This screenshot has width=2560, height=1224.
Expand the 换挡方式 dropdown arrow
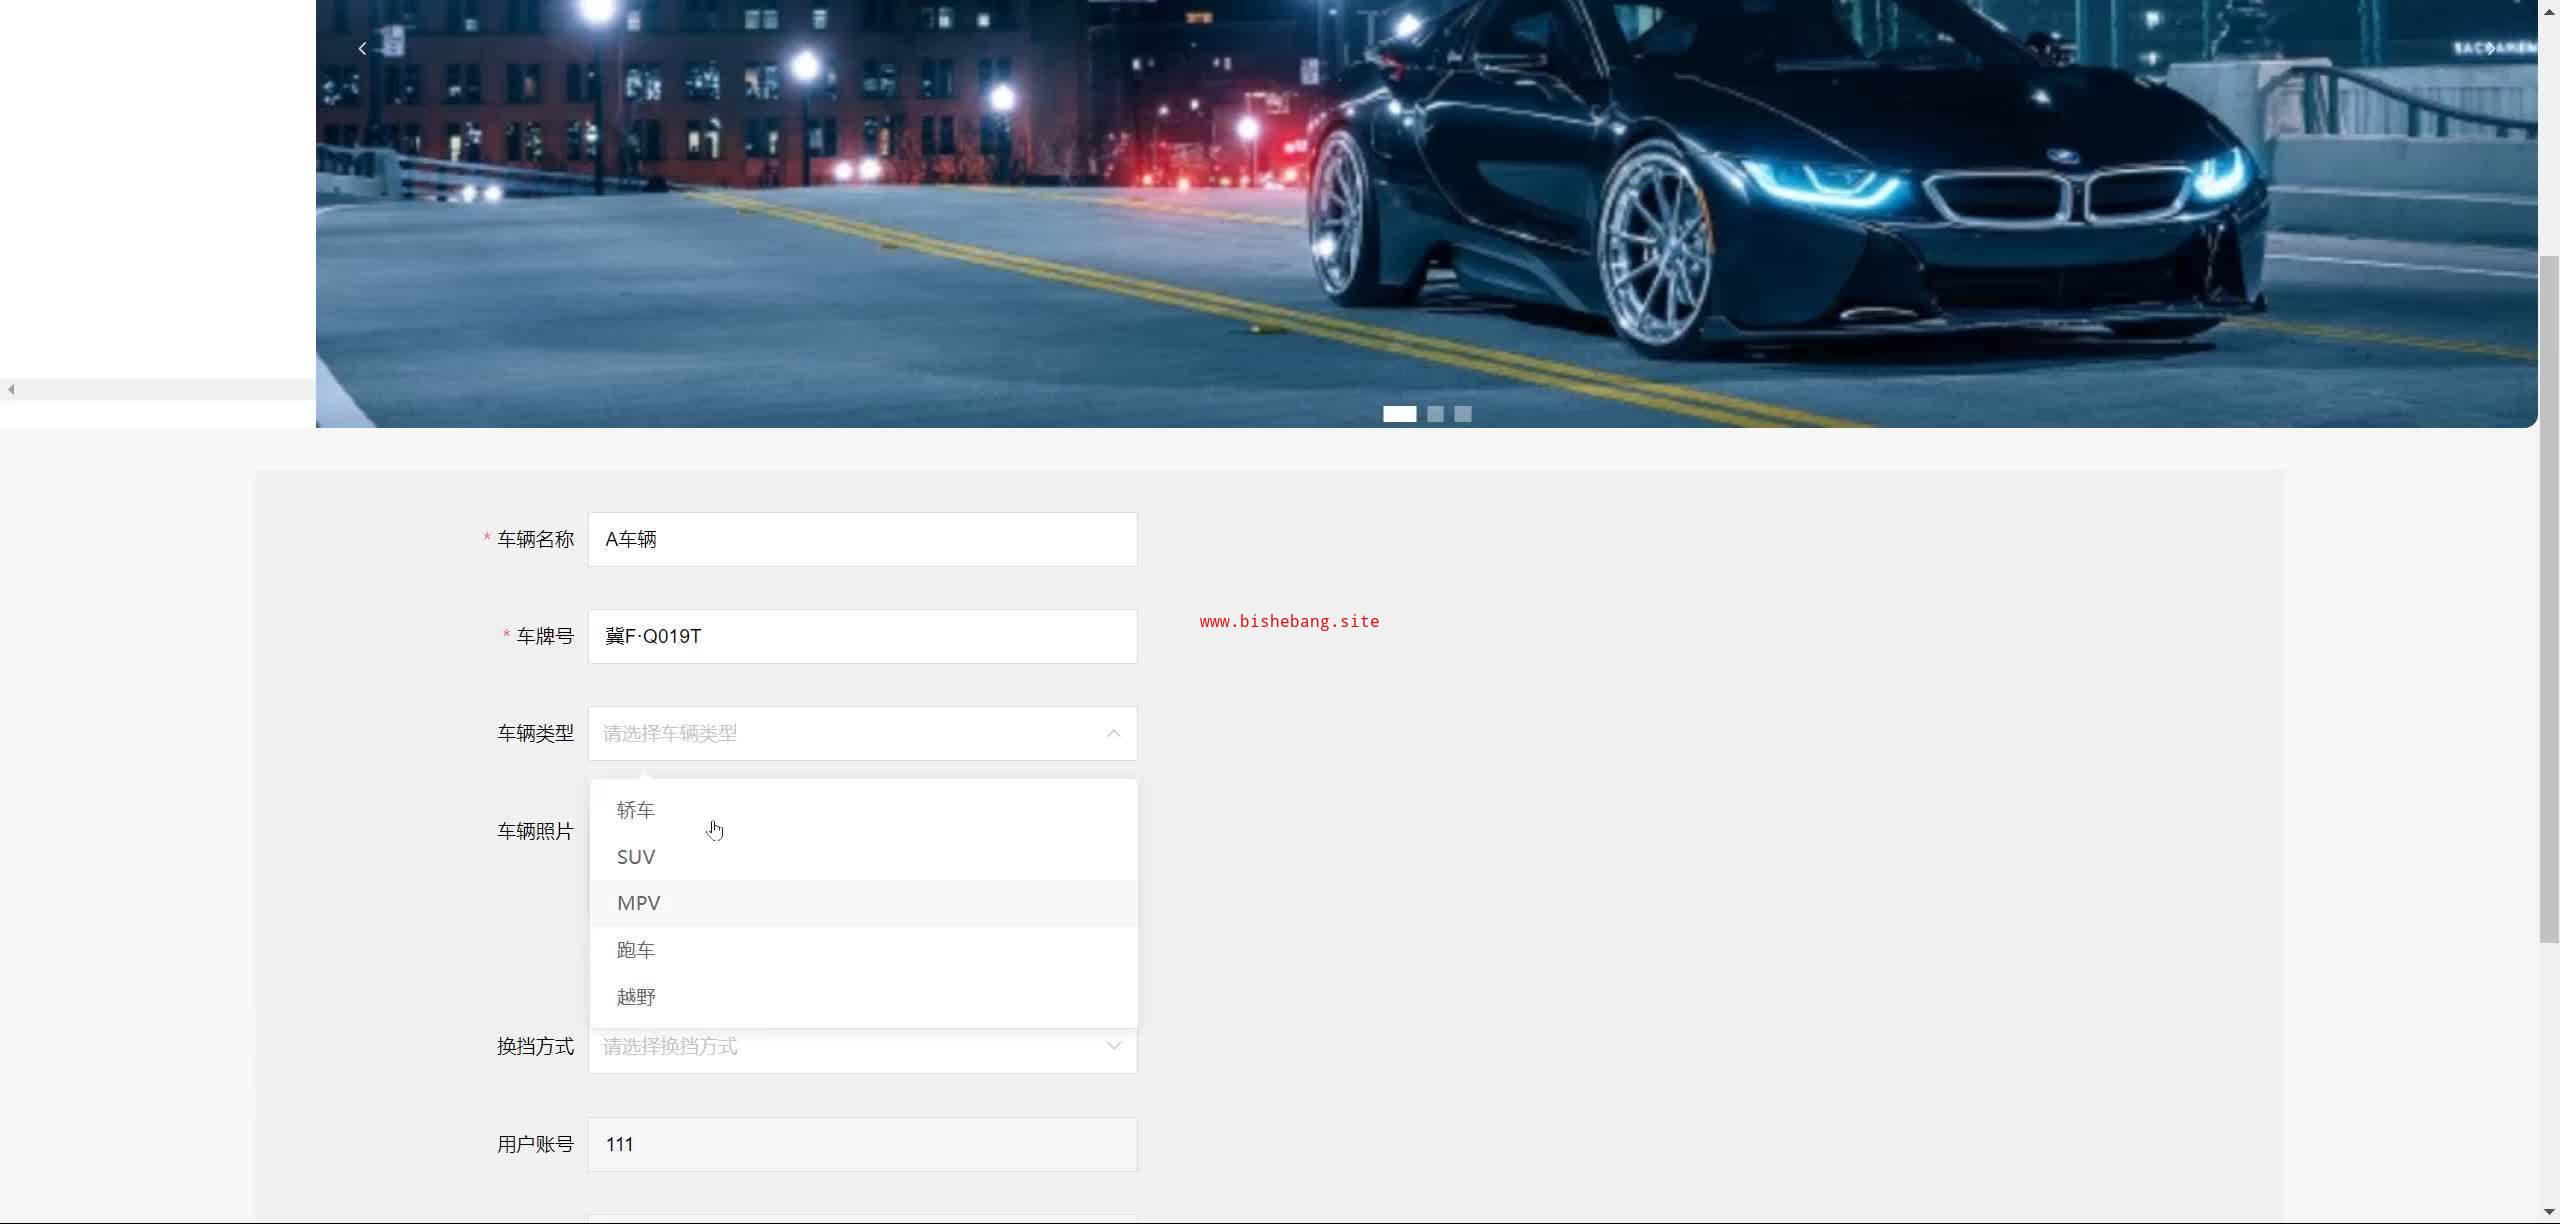[x=1113, y=1046]
